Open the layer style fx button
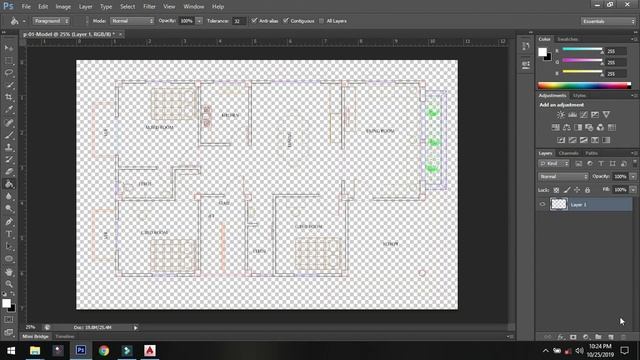The width and height of the screenshot is (640, 360). click(x=561, y=337)
